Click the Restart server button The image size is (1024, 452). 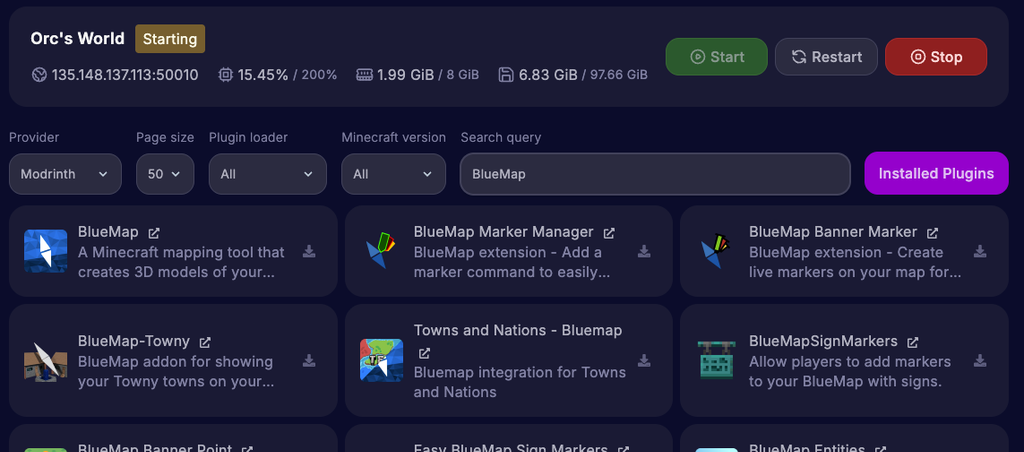coord(826,57)
